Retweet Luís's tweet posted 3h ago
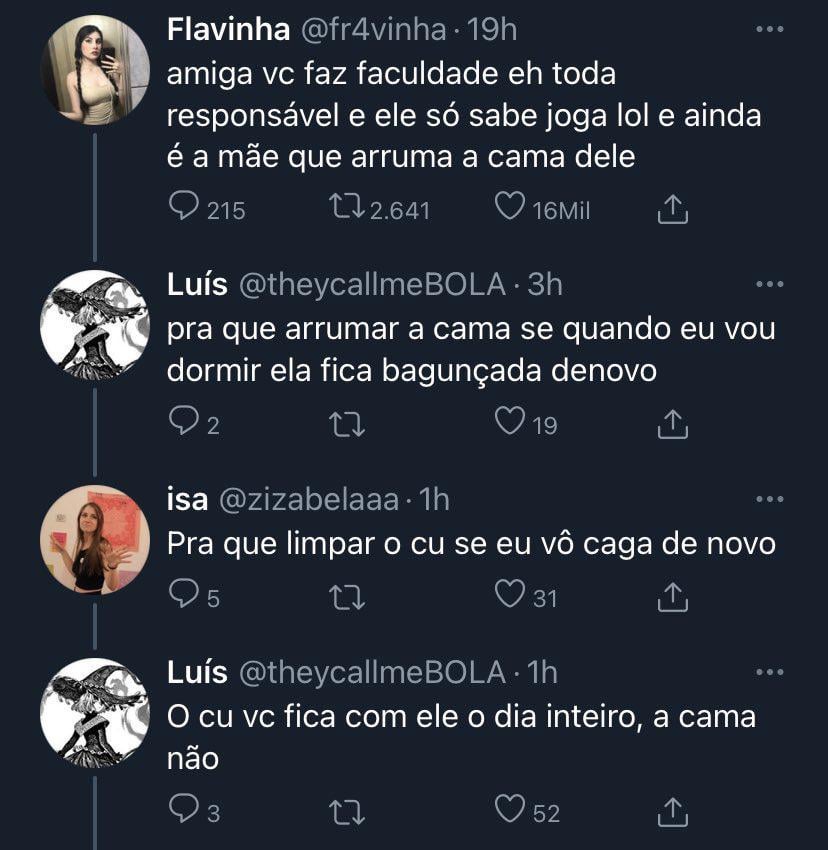828x850 pixels. (346, 425)
